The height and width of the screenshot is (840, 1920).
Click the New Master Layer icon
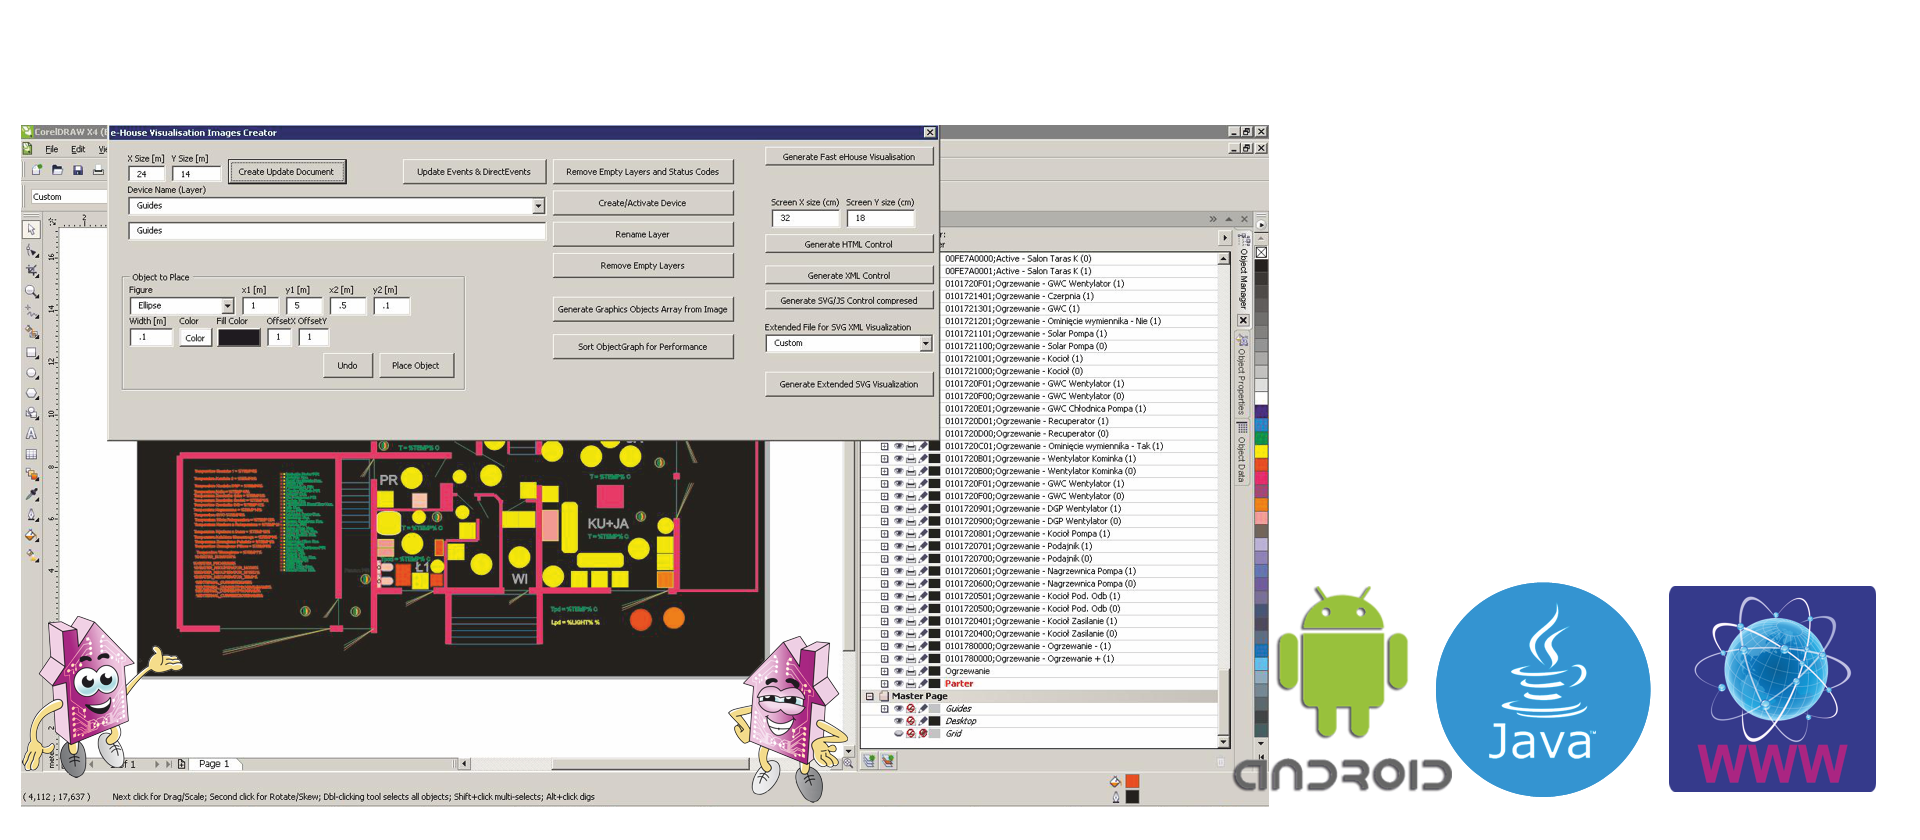(x=887, y=761)
